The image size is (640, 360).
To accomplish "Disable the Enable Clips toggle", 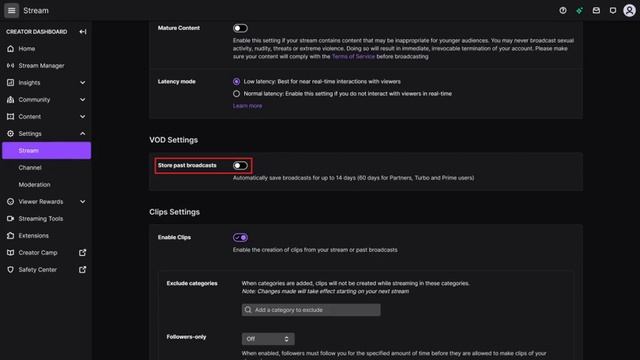I will [240, 237].
